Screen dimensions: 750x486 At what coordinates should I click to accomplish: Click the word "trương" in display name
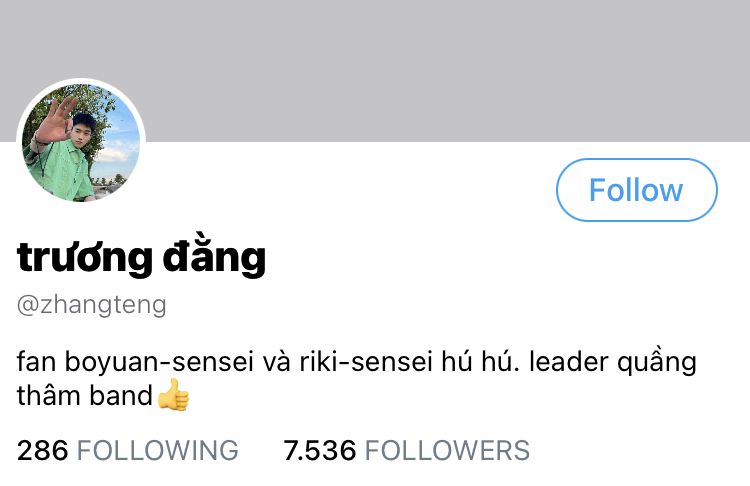click(85, 258)
